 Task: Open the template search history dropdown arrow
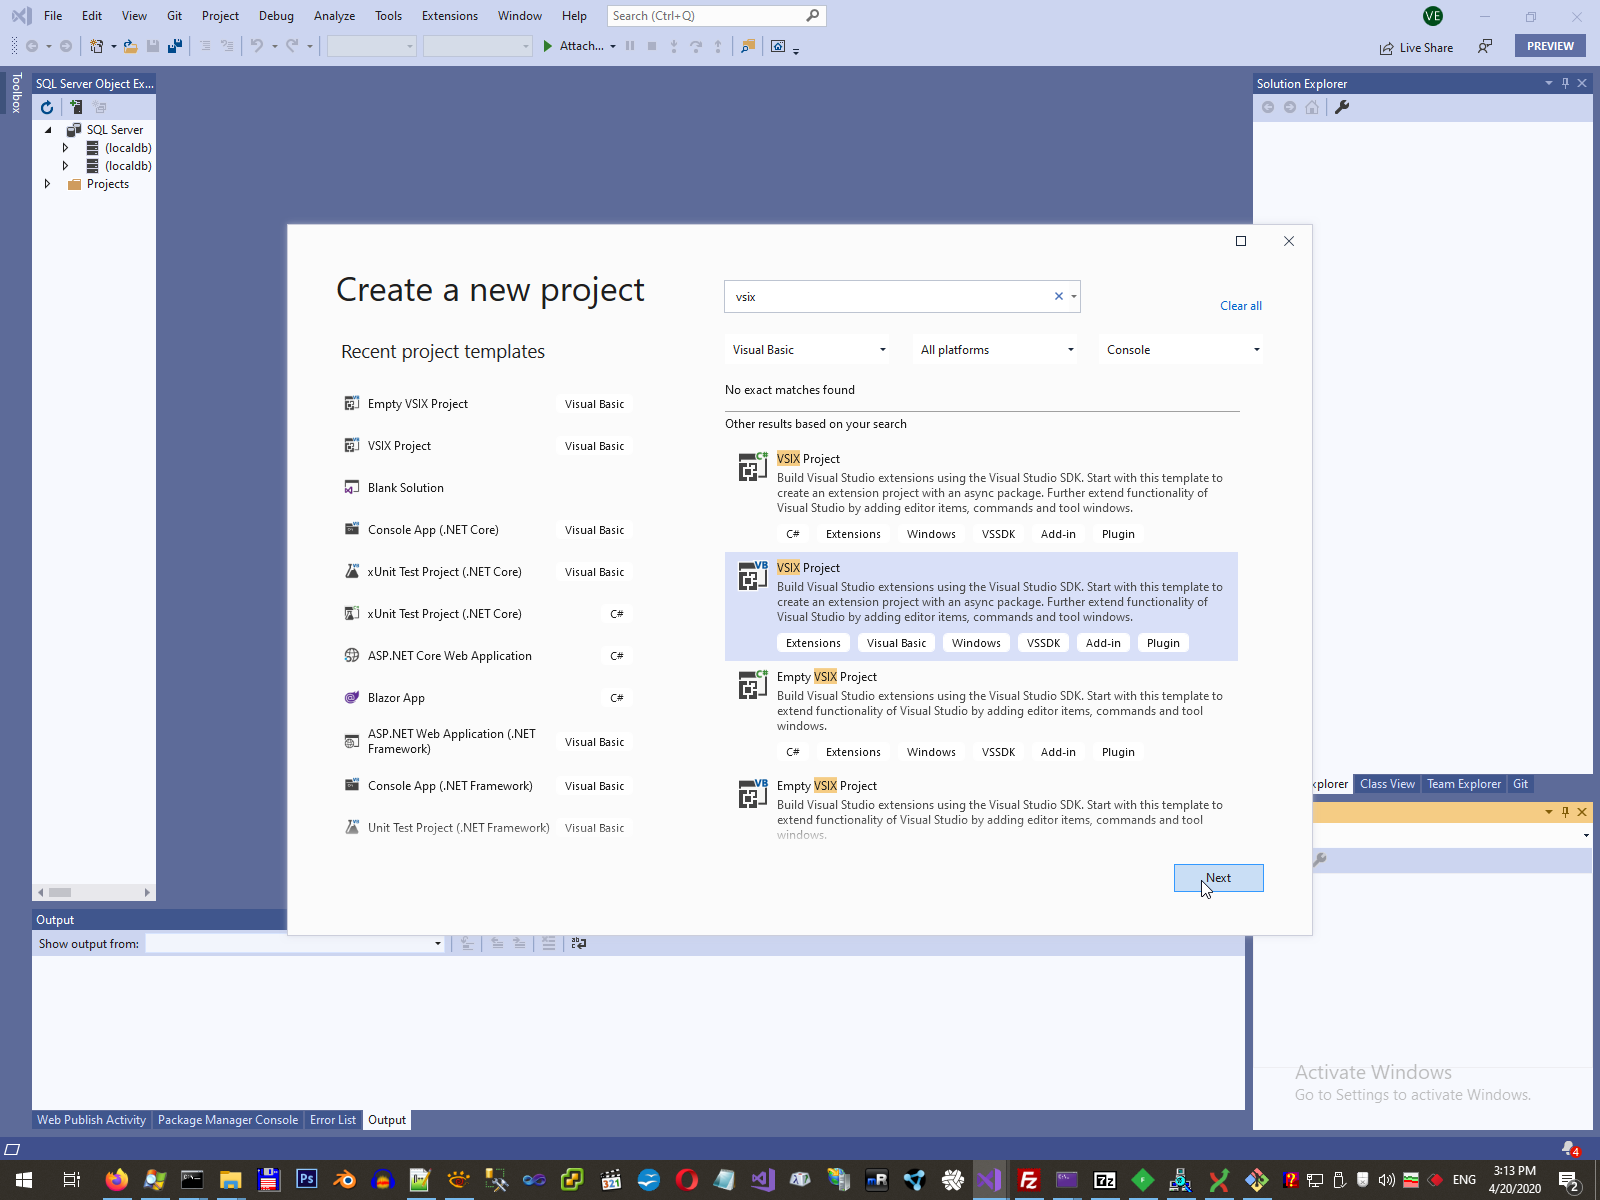click(x=1074, y=296)
